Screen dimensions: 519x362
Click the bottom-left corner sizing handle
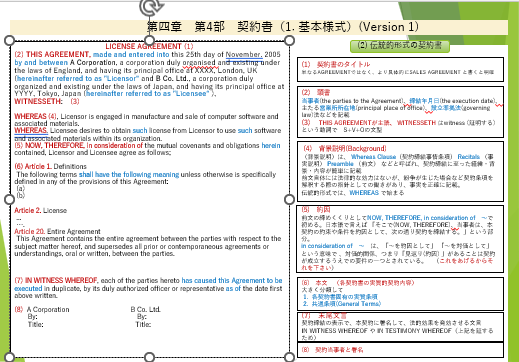10,357
